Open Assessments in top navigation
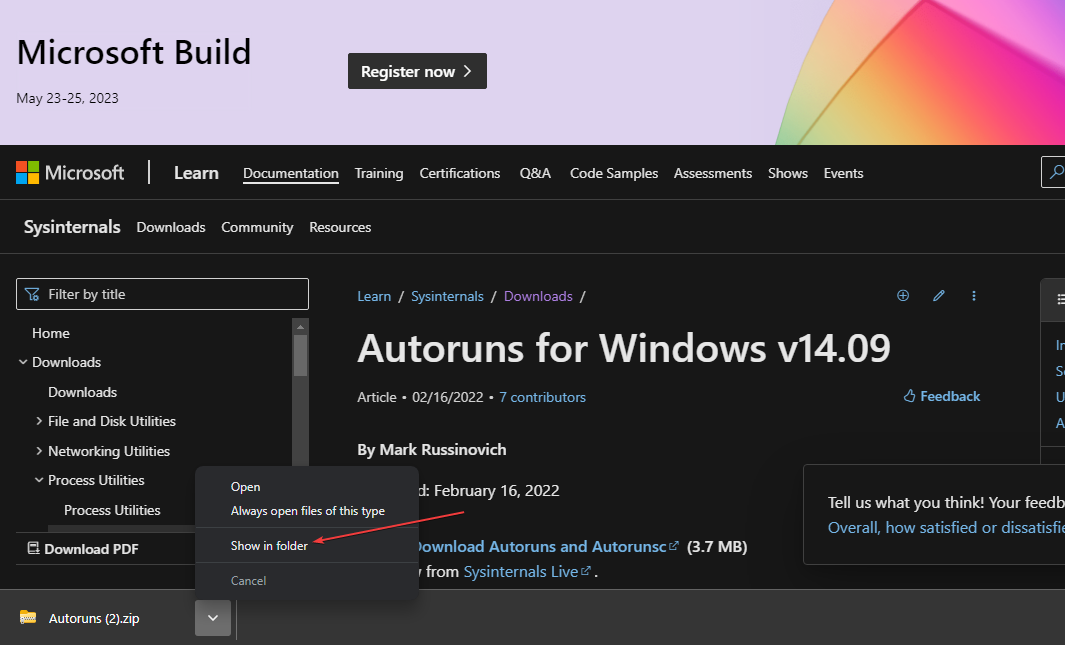Image resolution: width=1065 pixels, height=645 pixels. tap(712, 173)
